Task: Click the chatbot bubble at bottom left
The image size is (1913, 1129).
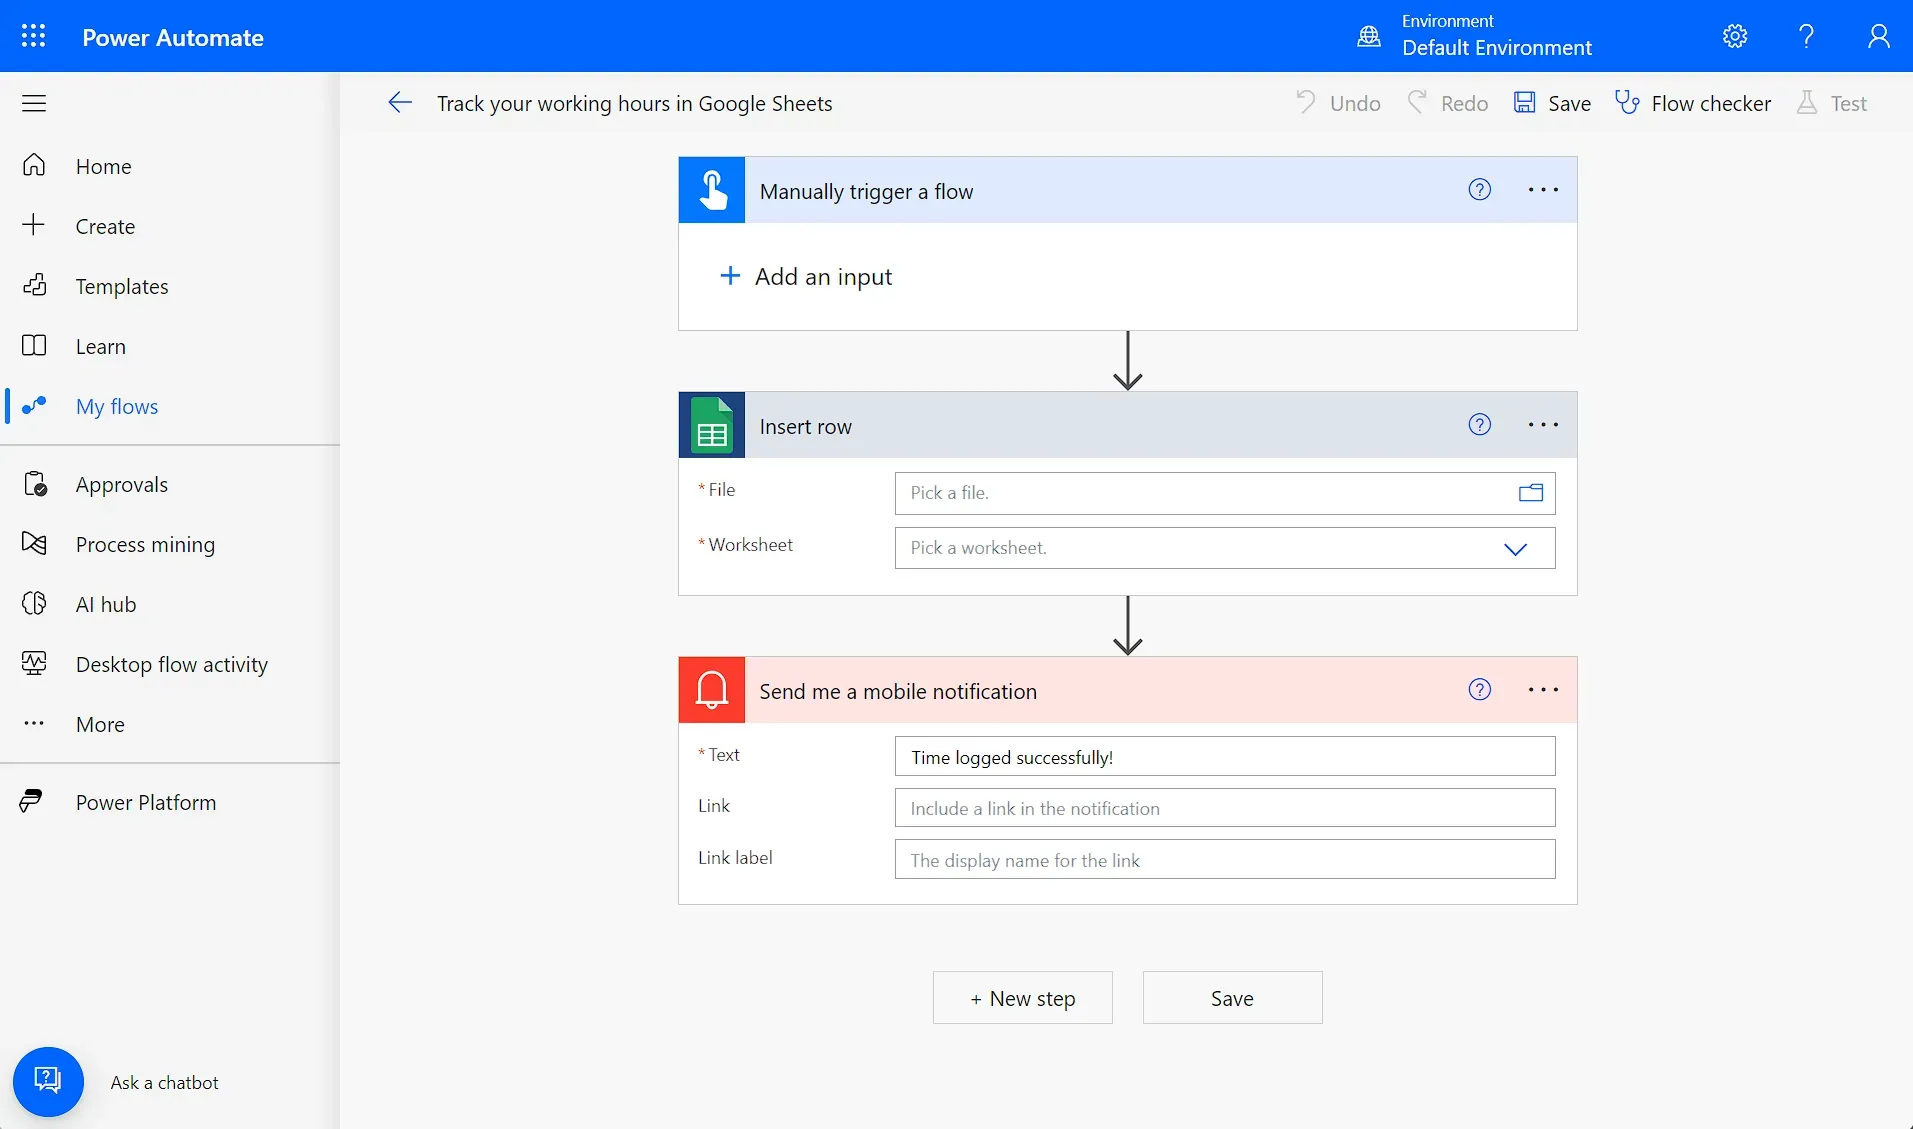Action: tap(47, 1081)
